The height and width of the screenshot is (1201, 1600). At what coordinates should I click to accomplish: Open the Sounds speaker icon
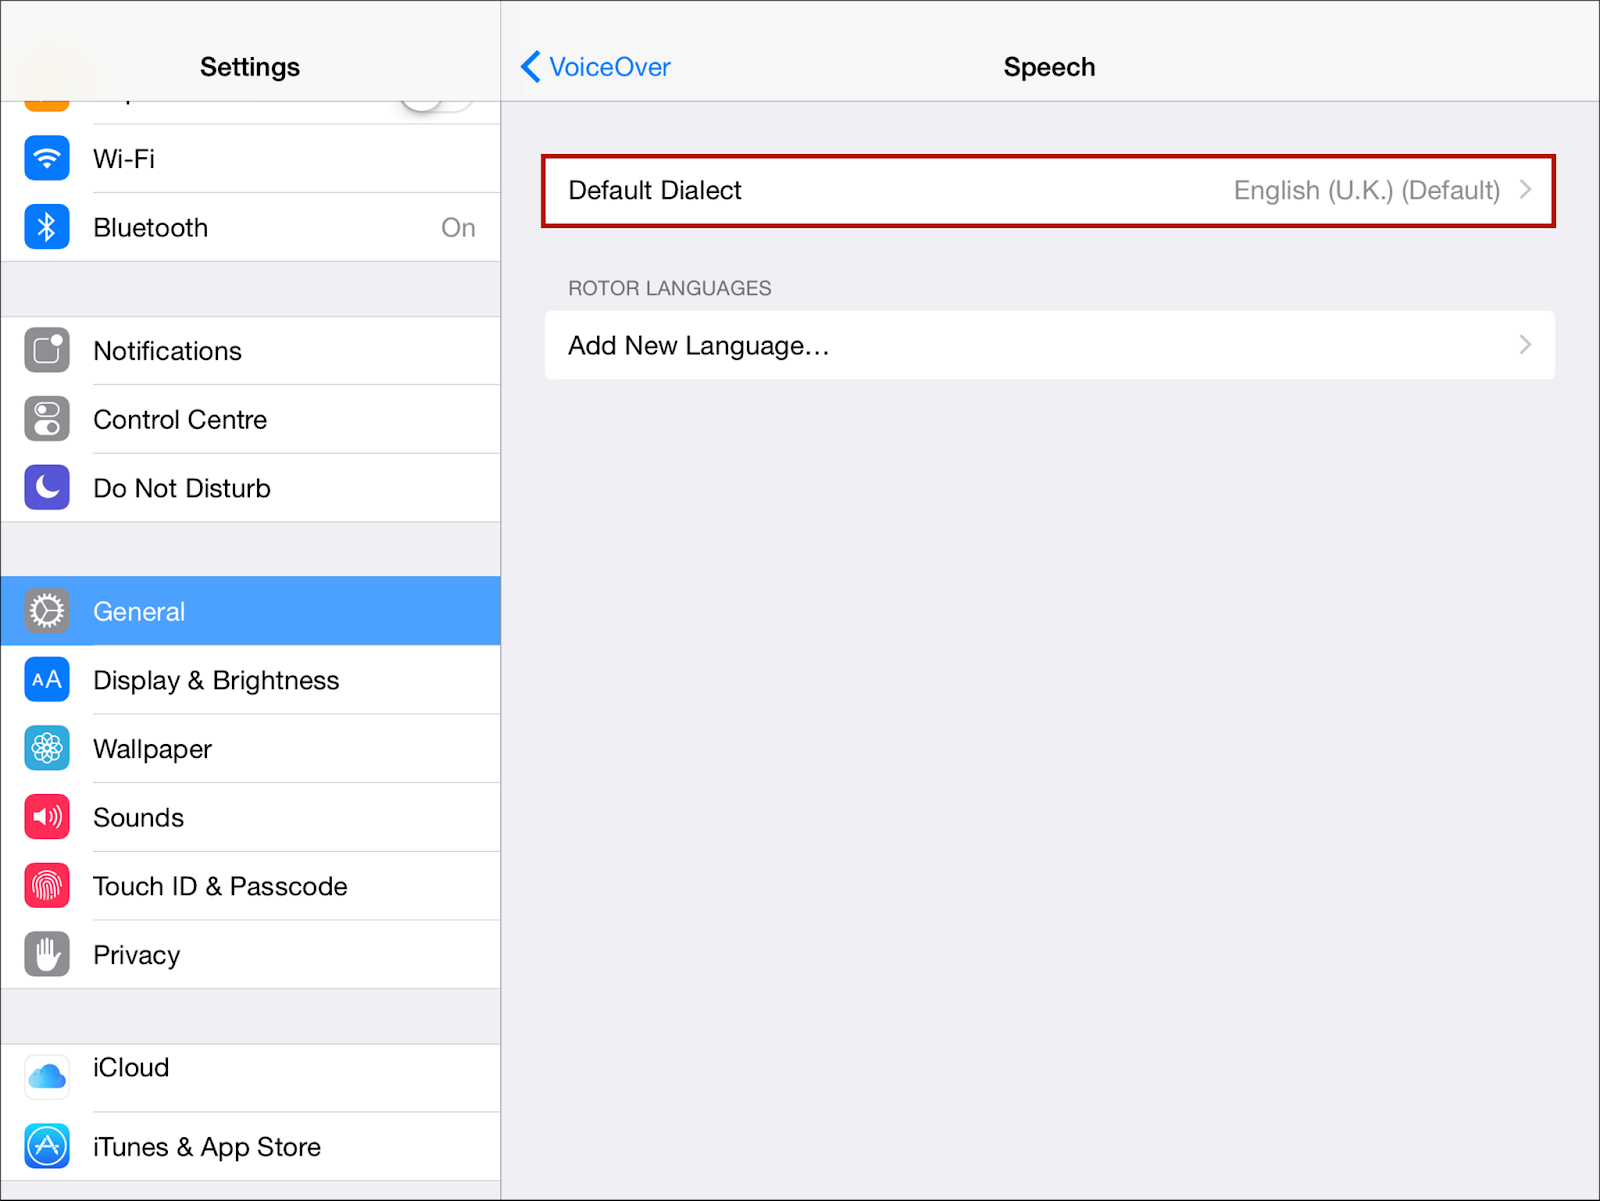pos(47,817)
